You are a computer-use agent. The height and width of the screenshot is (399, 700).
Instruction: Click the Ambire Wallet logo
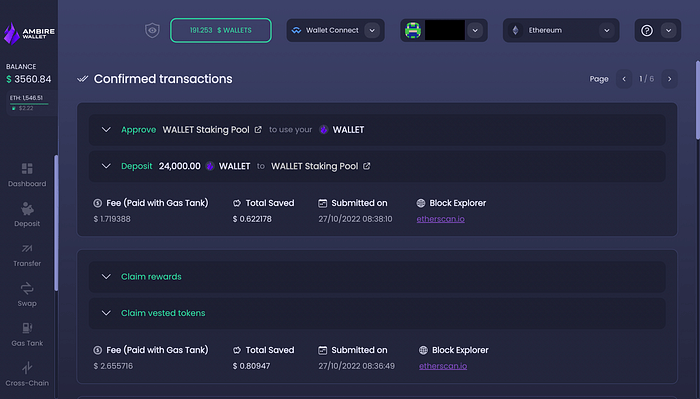click(29, 33)
